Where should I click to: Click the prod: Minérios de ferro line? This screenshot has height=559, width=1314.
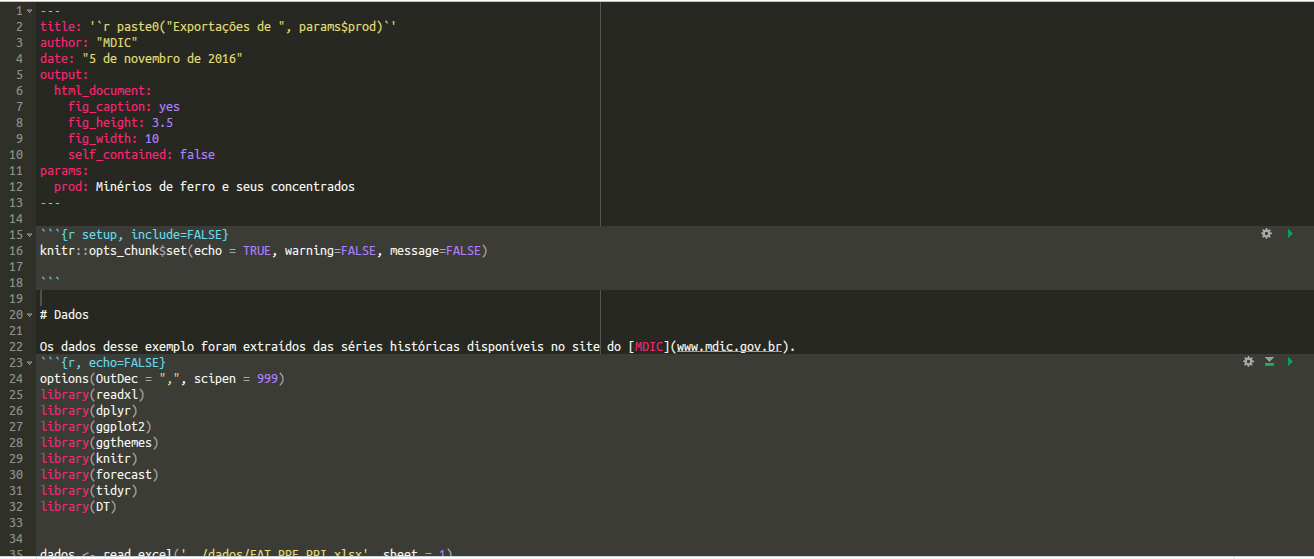tap(204, 186)
